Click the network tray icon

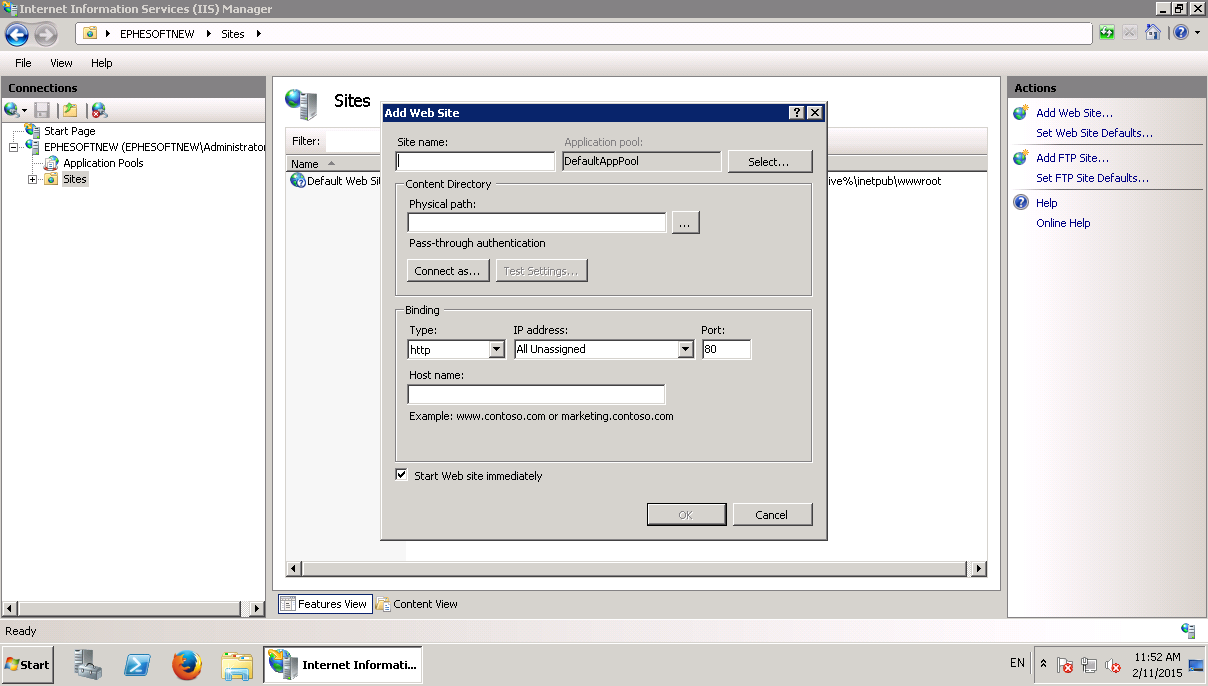click(x=1089, y=665)
